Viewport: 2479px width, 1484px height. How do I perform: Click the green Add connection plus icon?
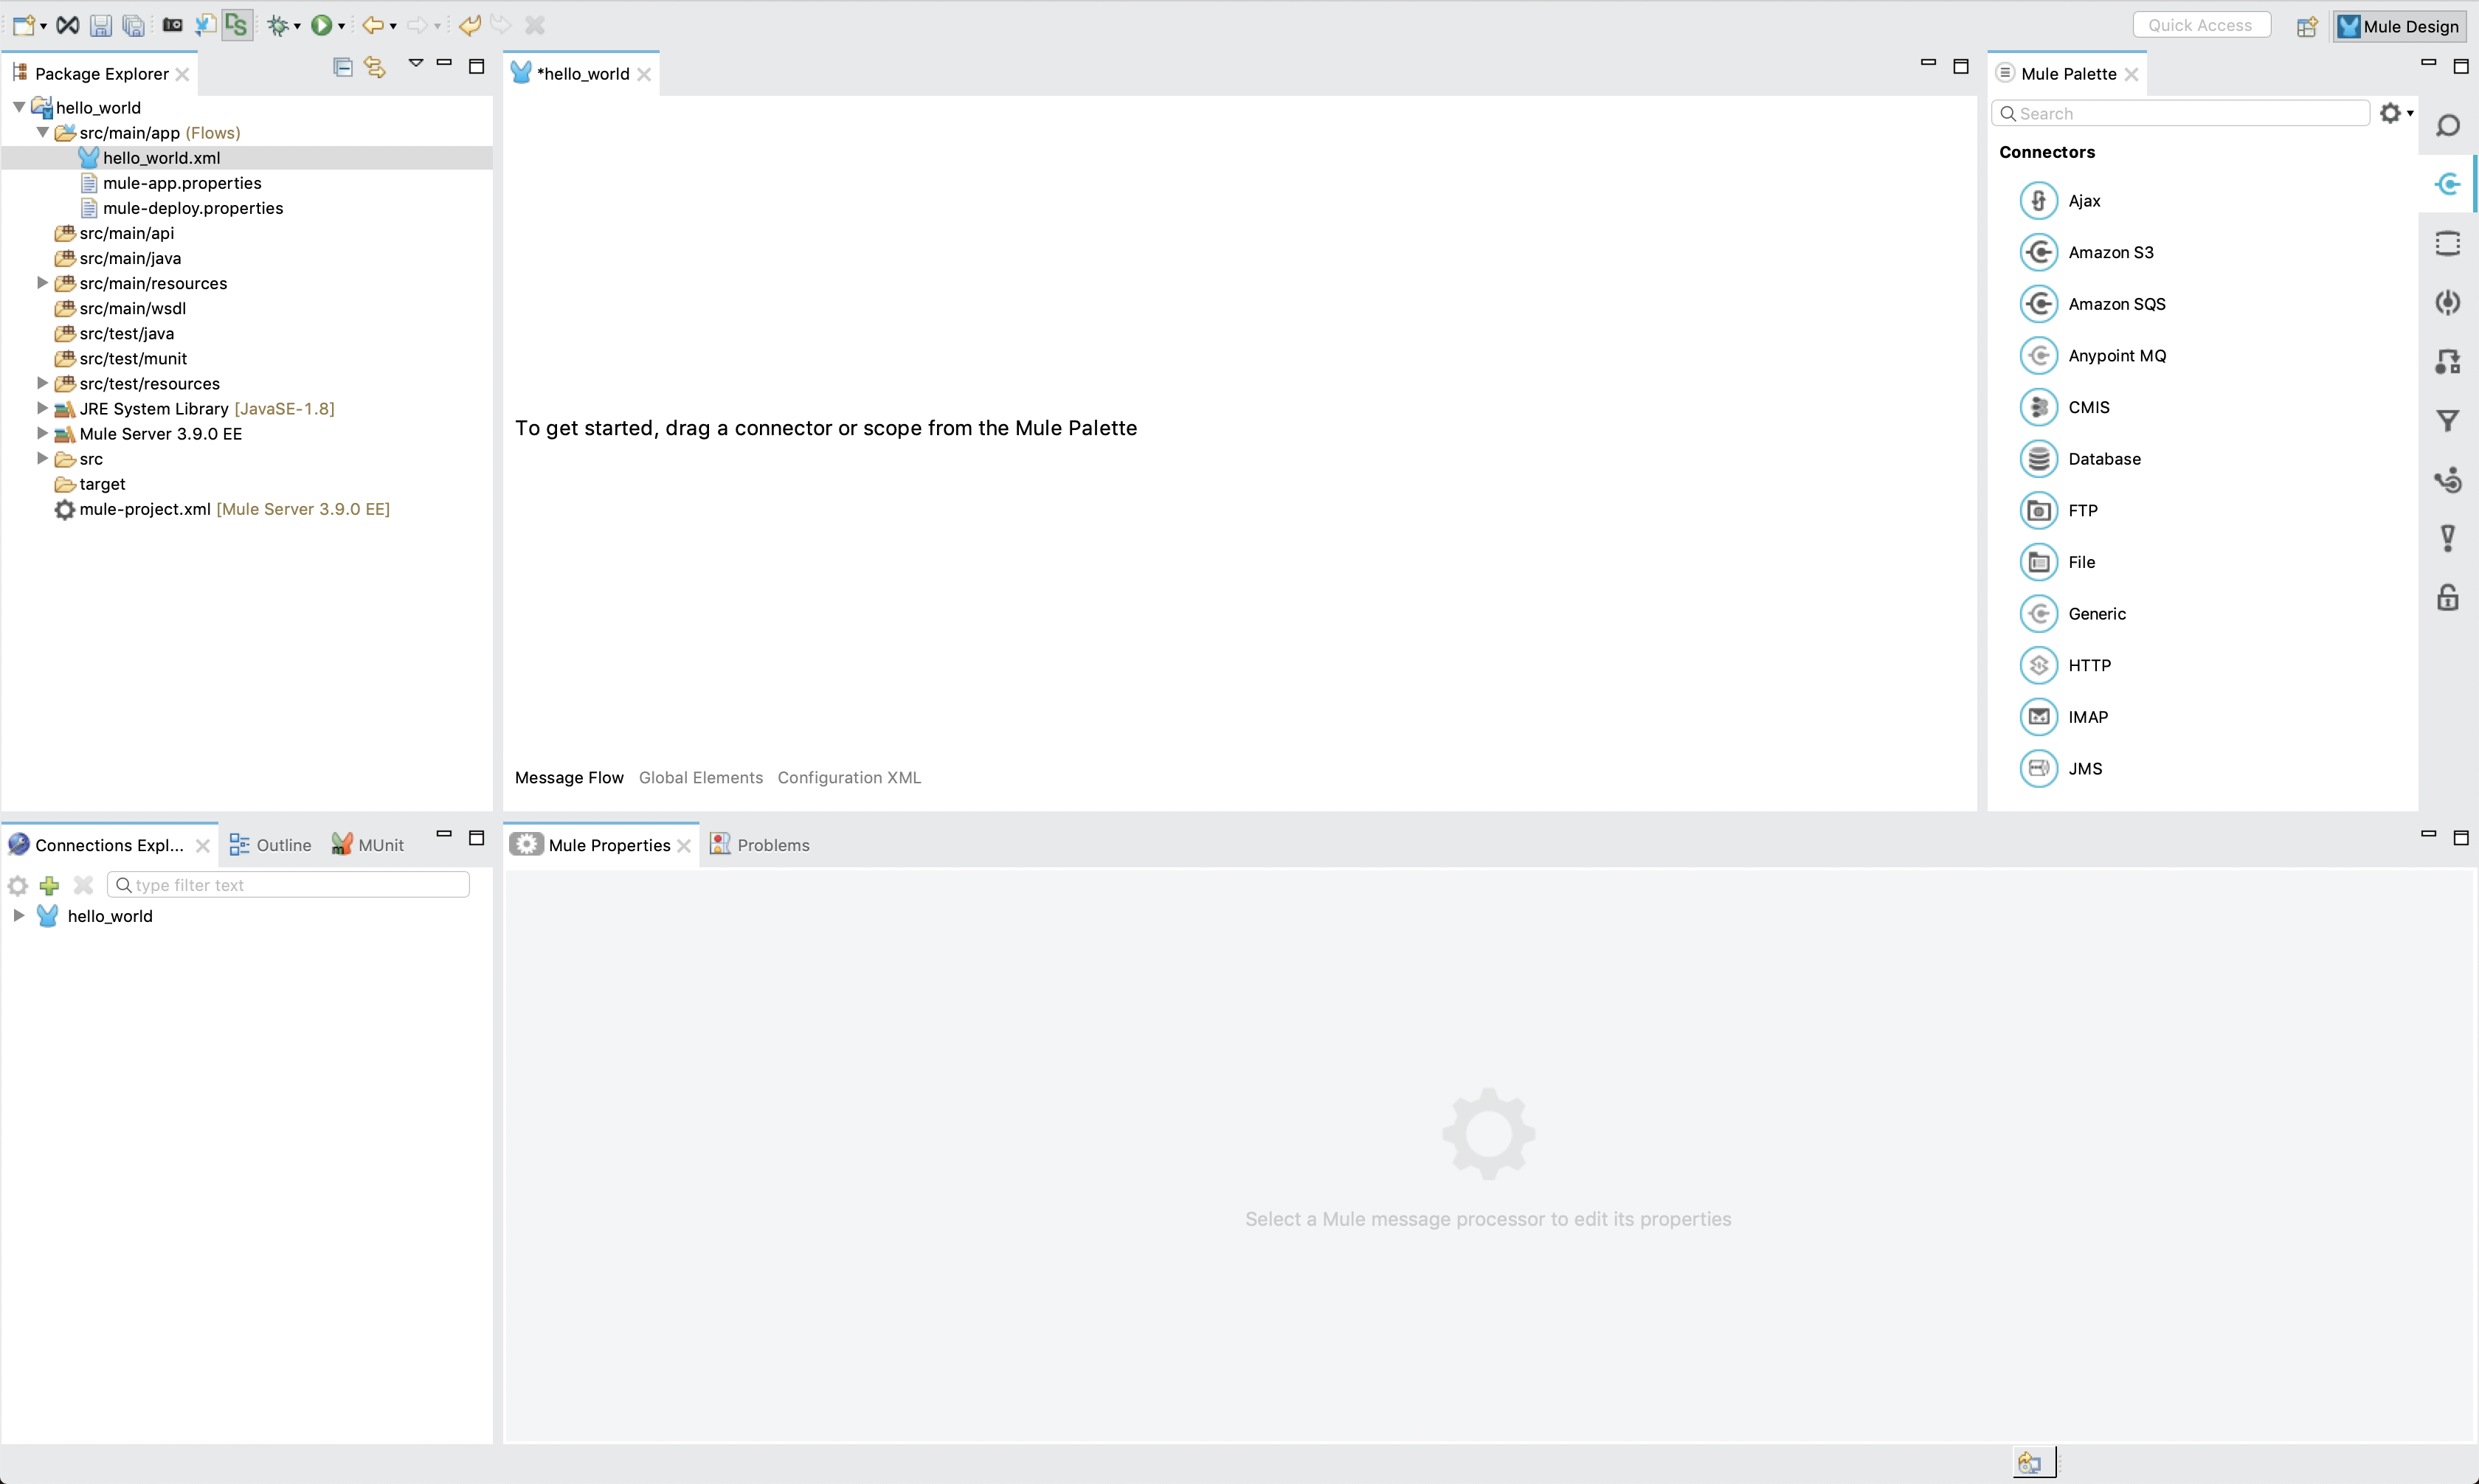pyautogui.click(x=49, y=885)
